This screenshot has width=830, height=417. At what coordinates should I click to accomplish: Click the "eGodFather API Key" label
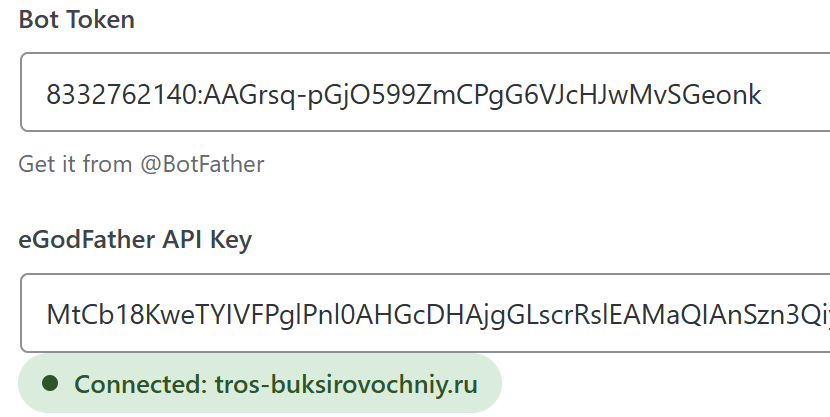pyautogui.click(x=135, y=240)
